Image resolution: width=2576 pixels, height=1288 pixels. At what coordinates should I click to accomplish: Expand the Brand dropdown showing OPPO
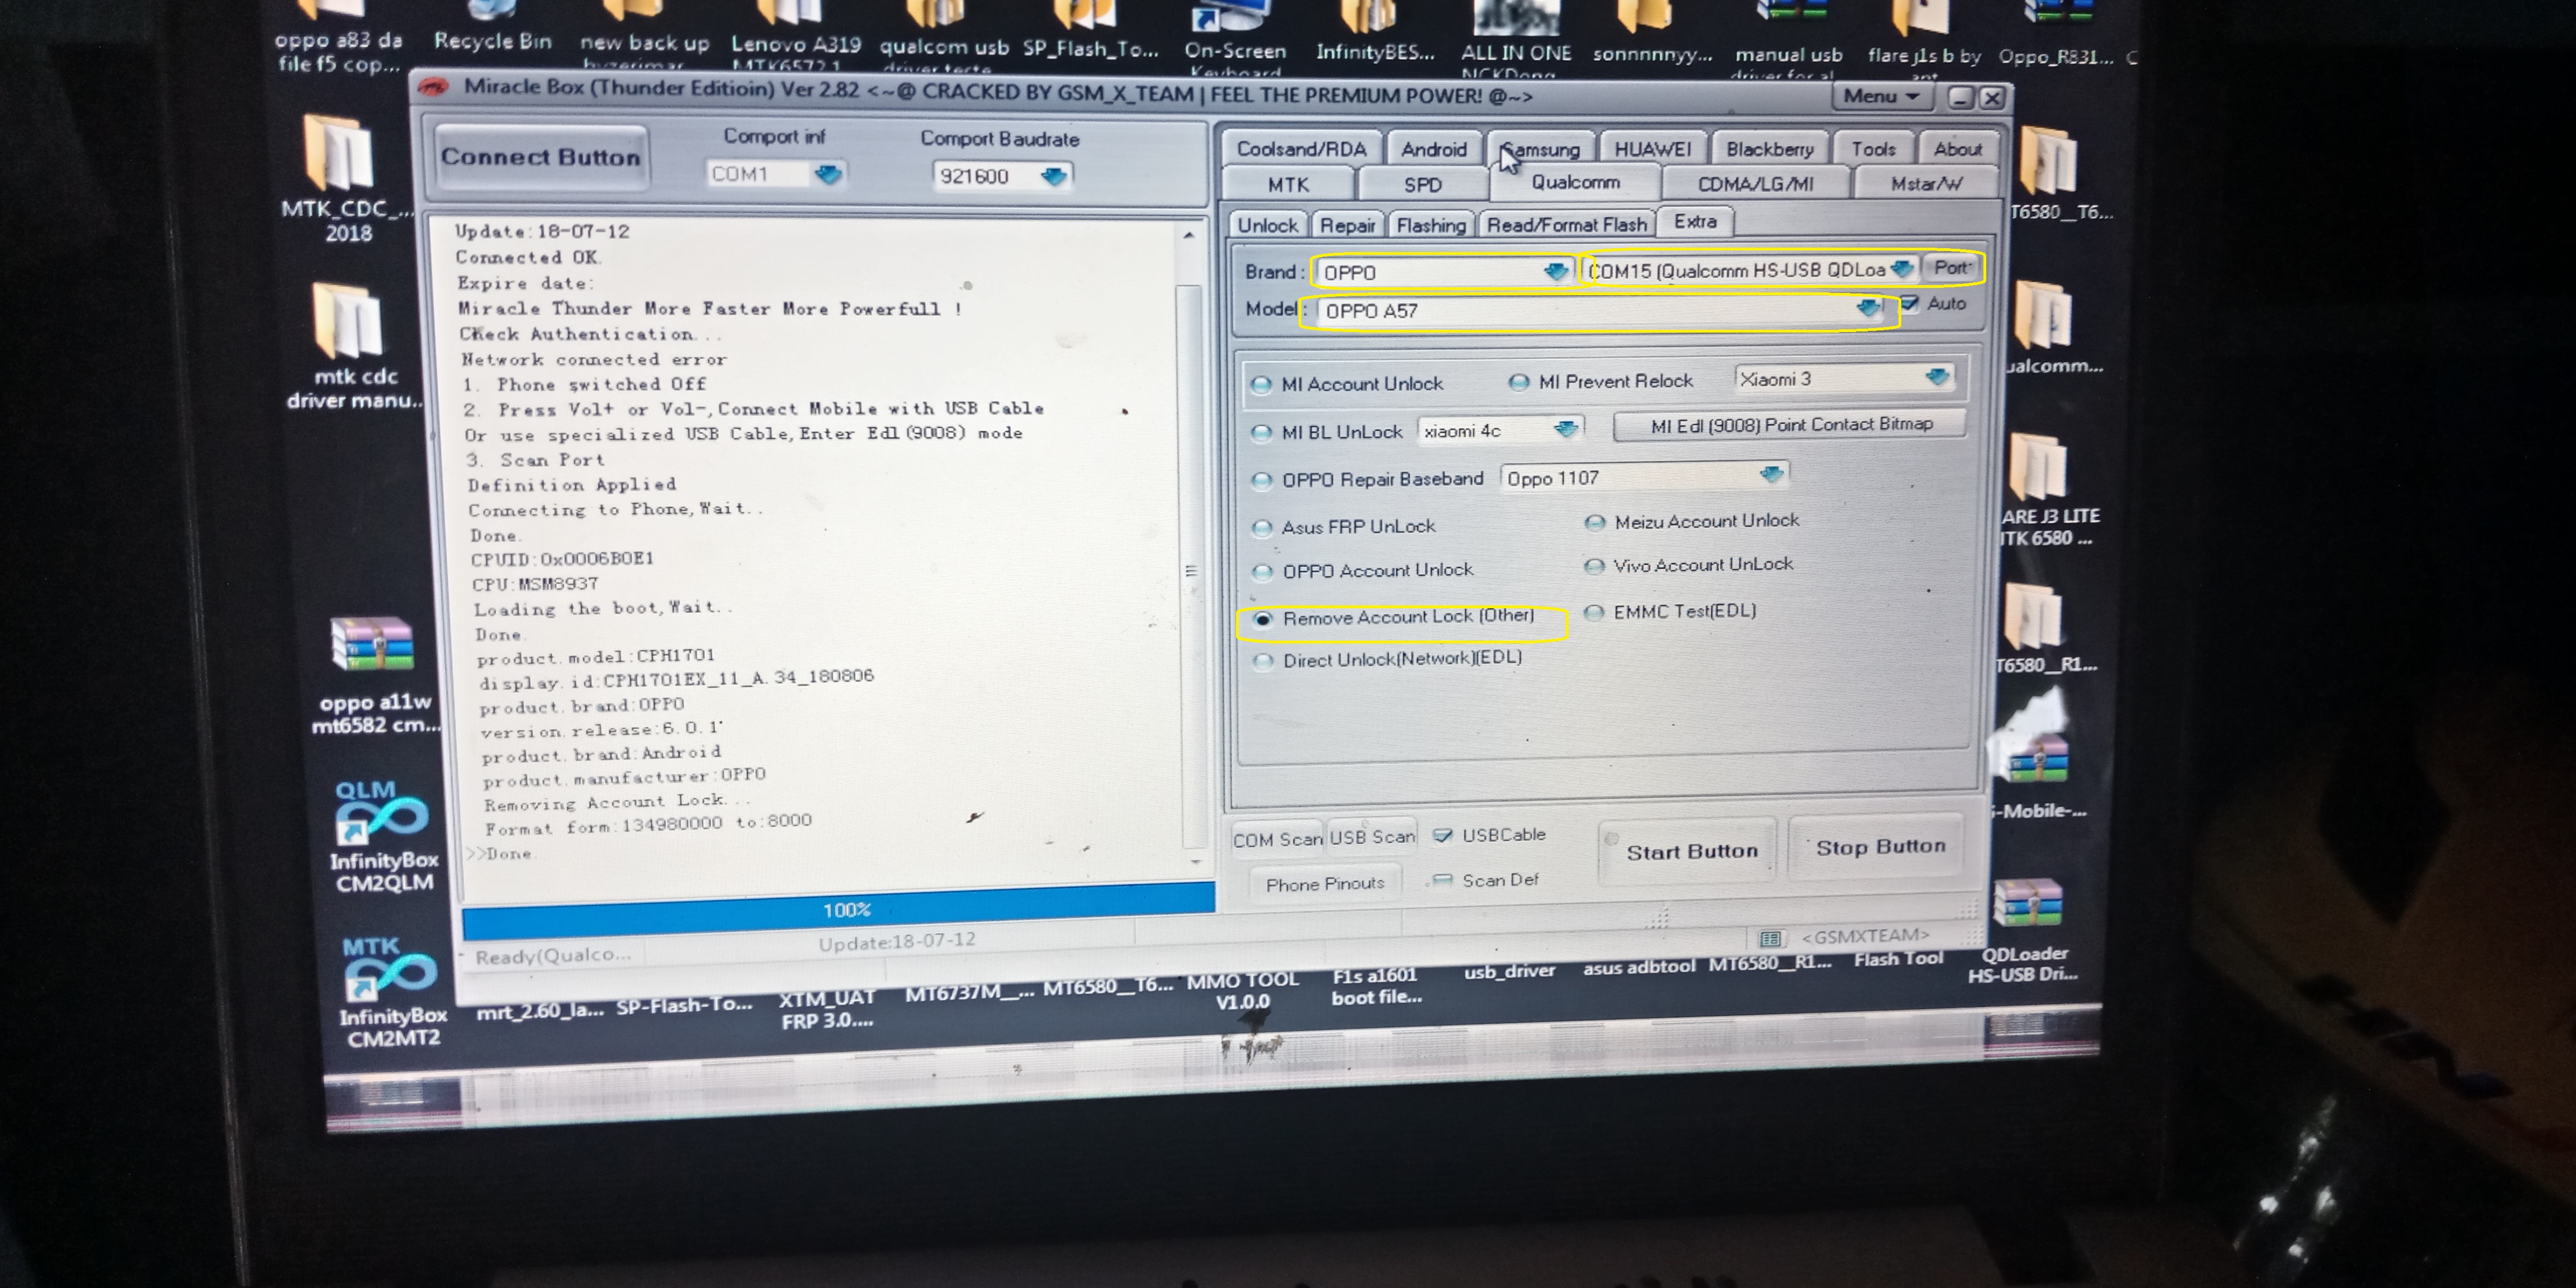1555,272
